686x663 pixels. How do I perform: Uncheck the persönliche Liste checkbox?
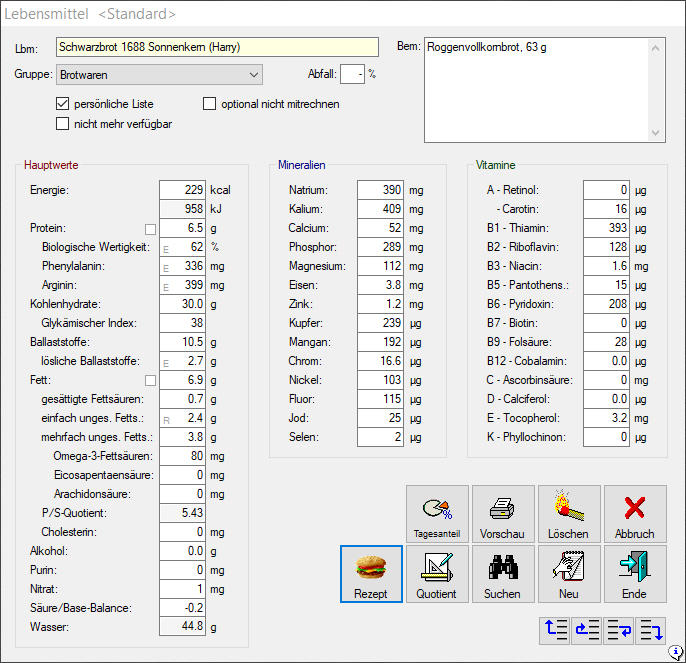(x=63, y=104)
